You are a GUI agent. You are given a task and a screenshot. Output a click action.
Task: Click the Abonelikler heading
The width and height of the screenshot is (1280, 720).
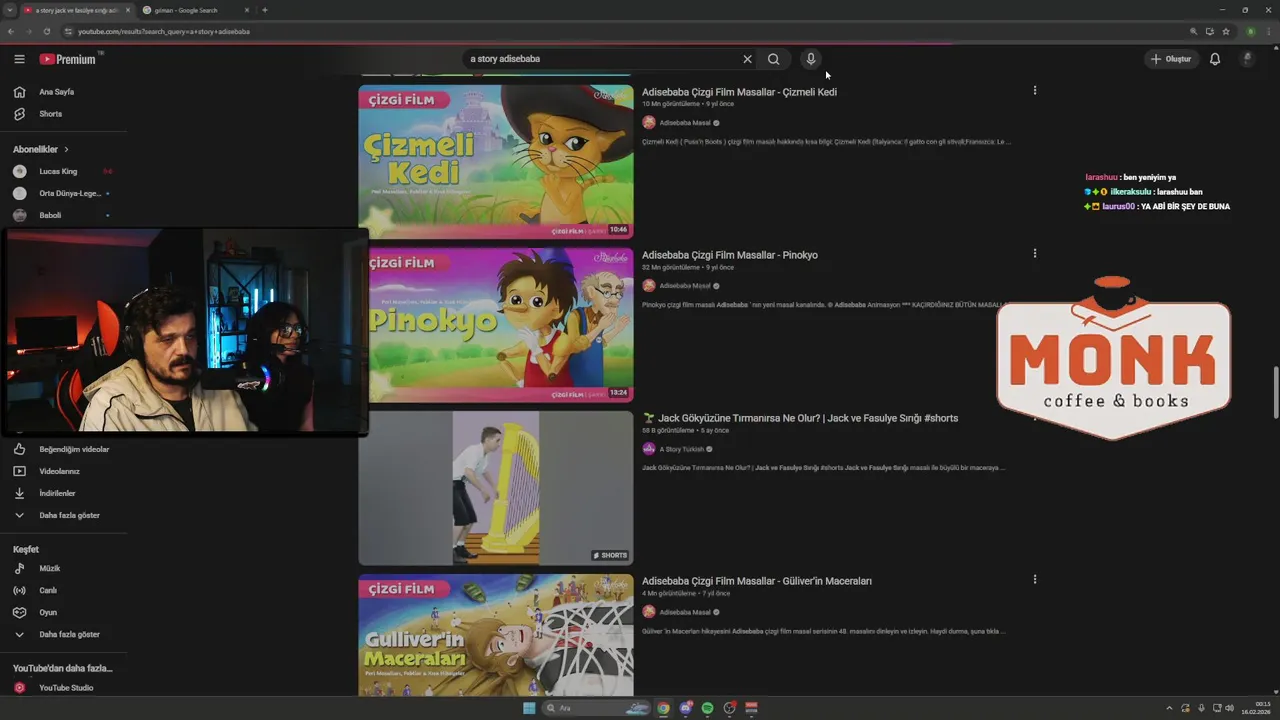35,149
